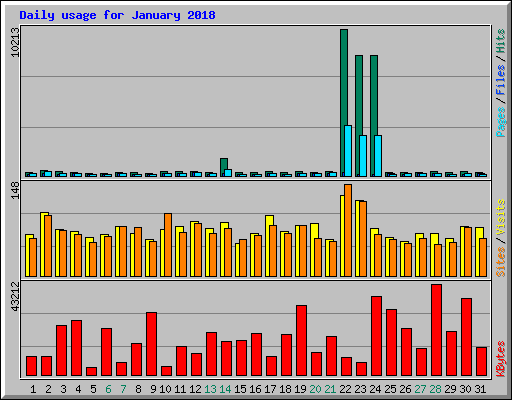Click the yellow Visits bar for day 2
This screenshot has width=512, height=400.
[x=42, y=244]
